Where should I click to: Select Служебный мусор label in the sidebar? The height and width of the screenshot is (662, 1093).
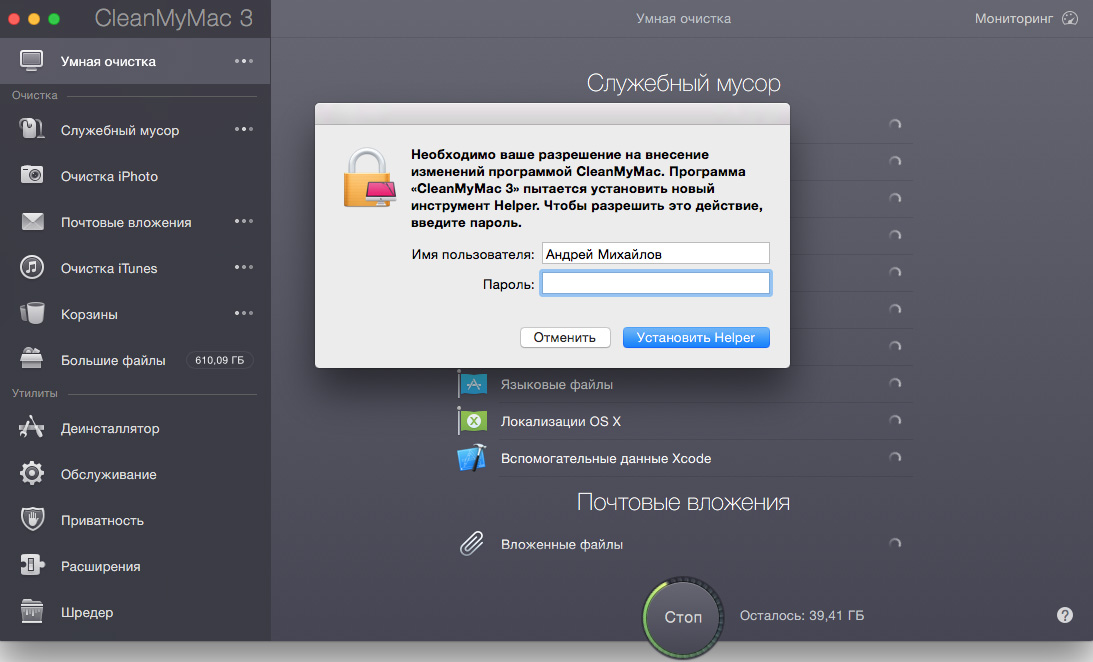[120, 130]
